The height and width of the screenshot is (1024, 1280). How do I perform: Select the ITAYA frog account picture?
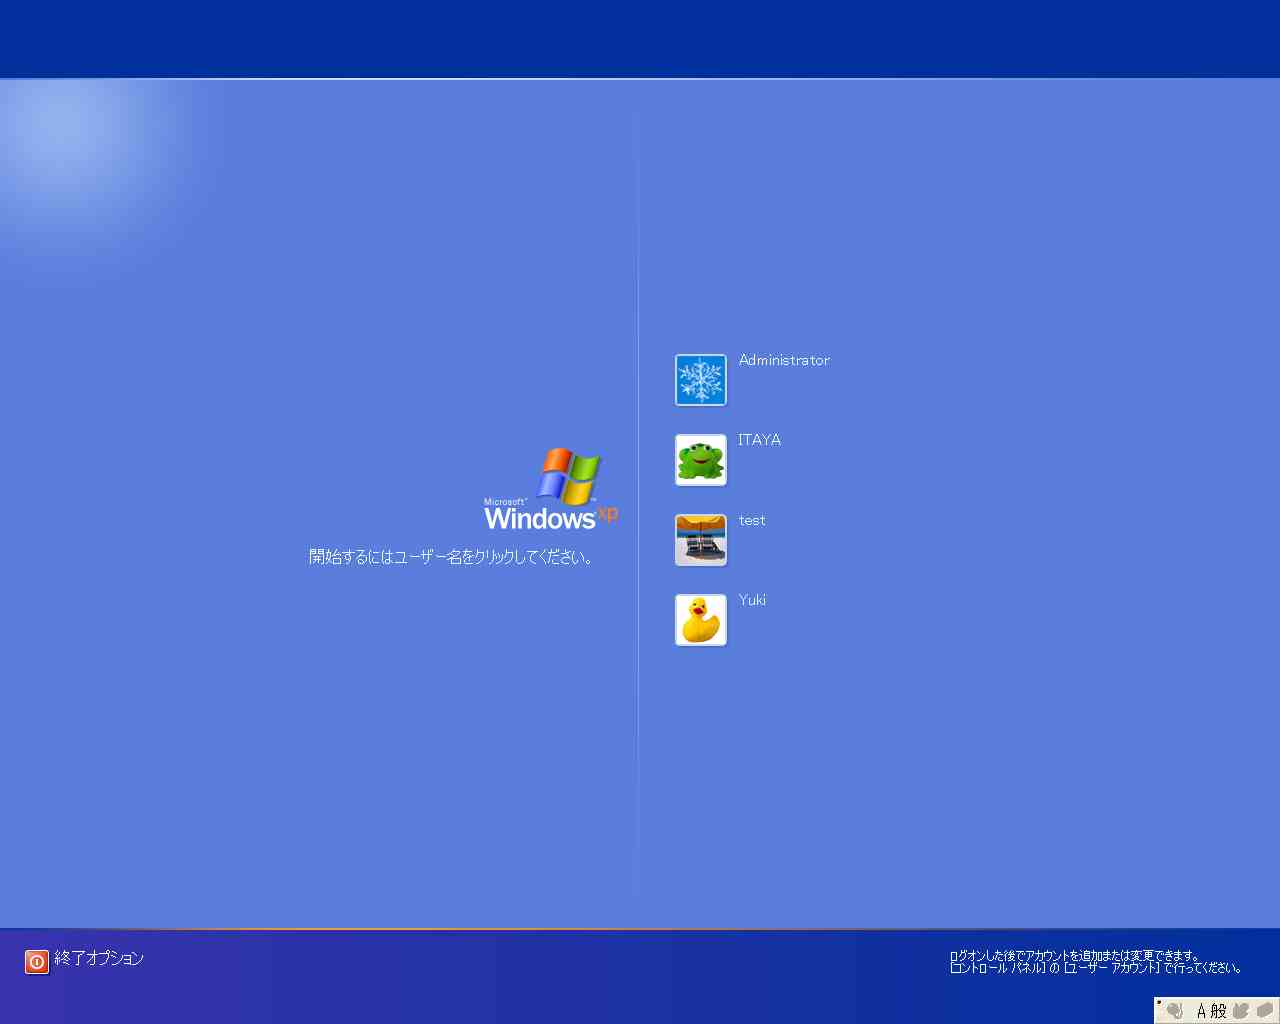click(x=700, y=460)
